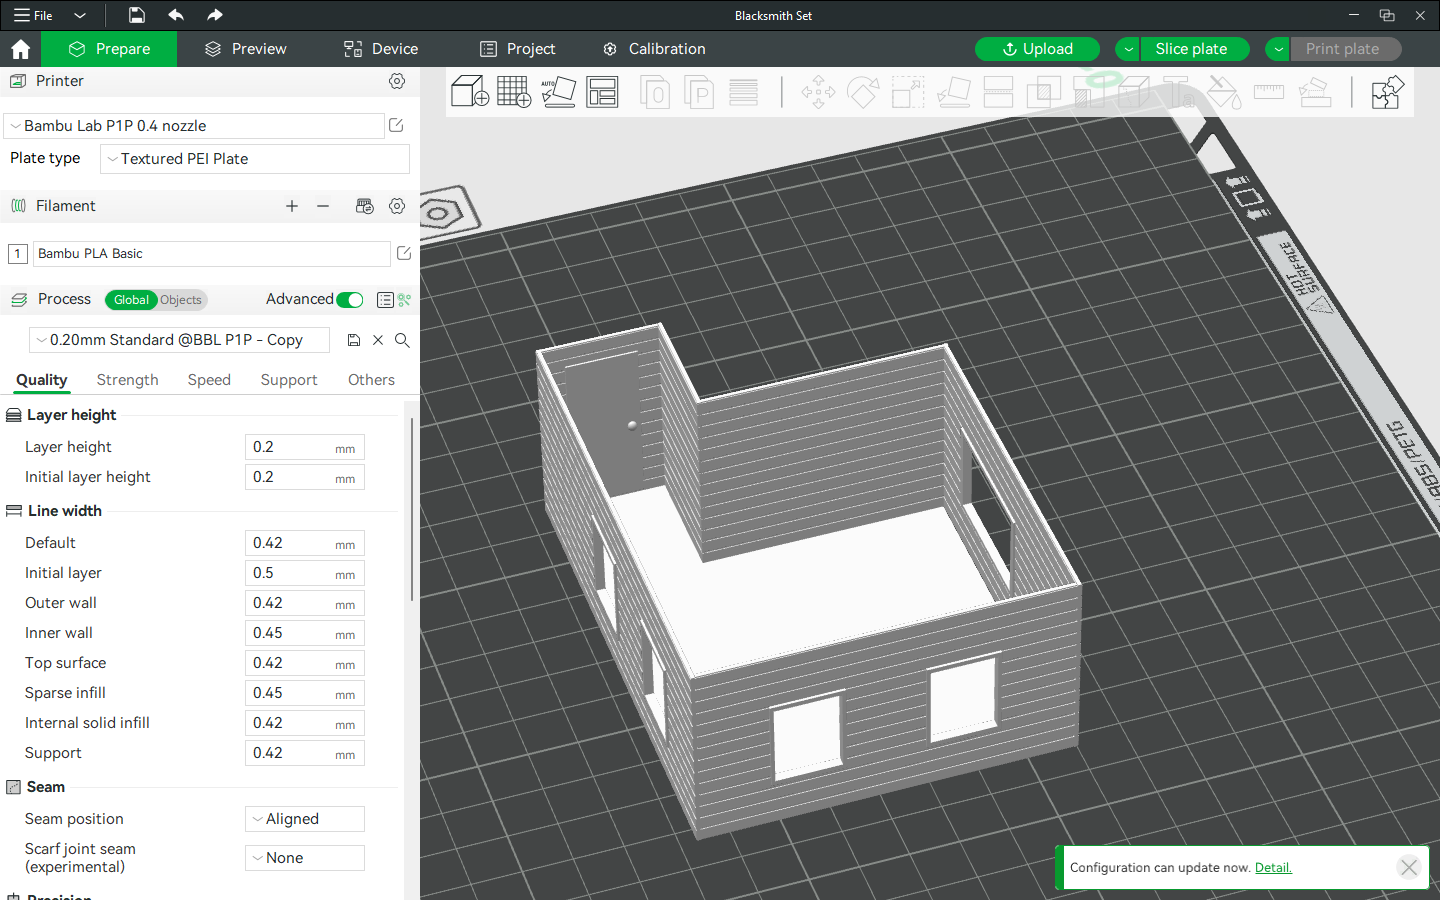The width and height of the screenshot is (1440, 900).
Task: Dismiss the configuration update notification
Action: 1409,868
